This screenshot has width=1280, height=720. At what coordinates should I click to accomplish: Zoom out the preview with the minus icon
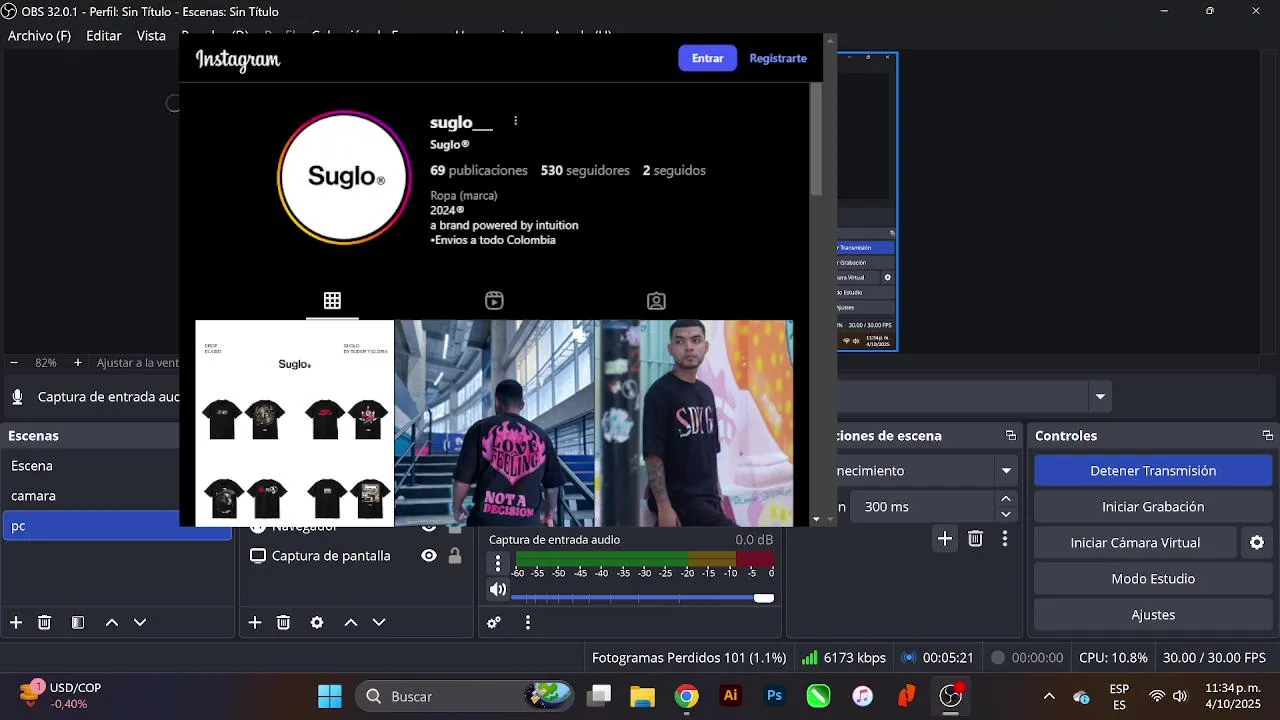click(14, 363)
